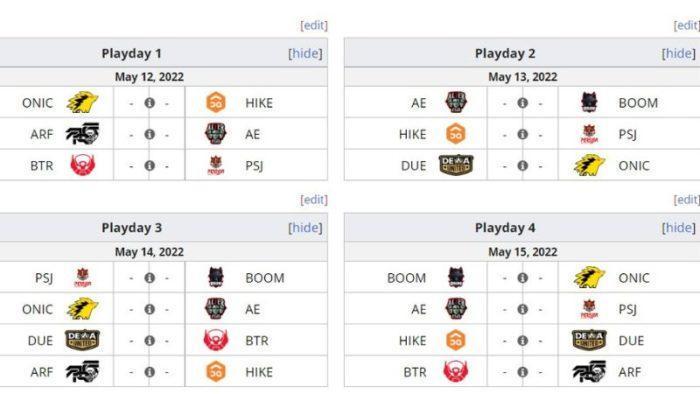
Task: Click BOOM logo in Playday 2 first match
Action: tap(589, 103)
